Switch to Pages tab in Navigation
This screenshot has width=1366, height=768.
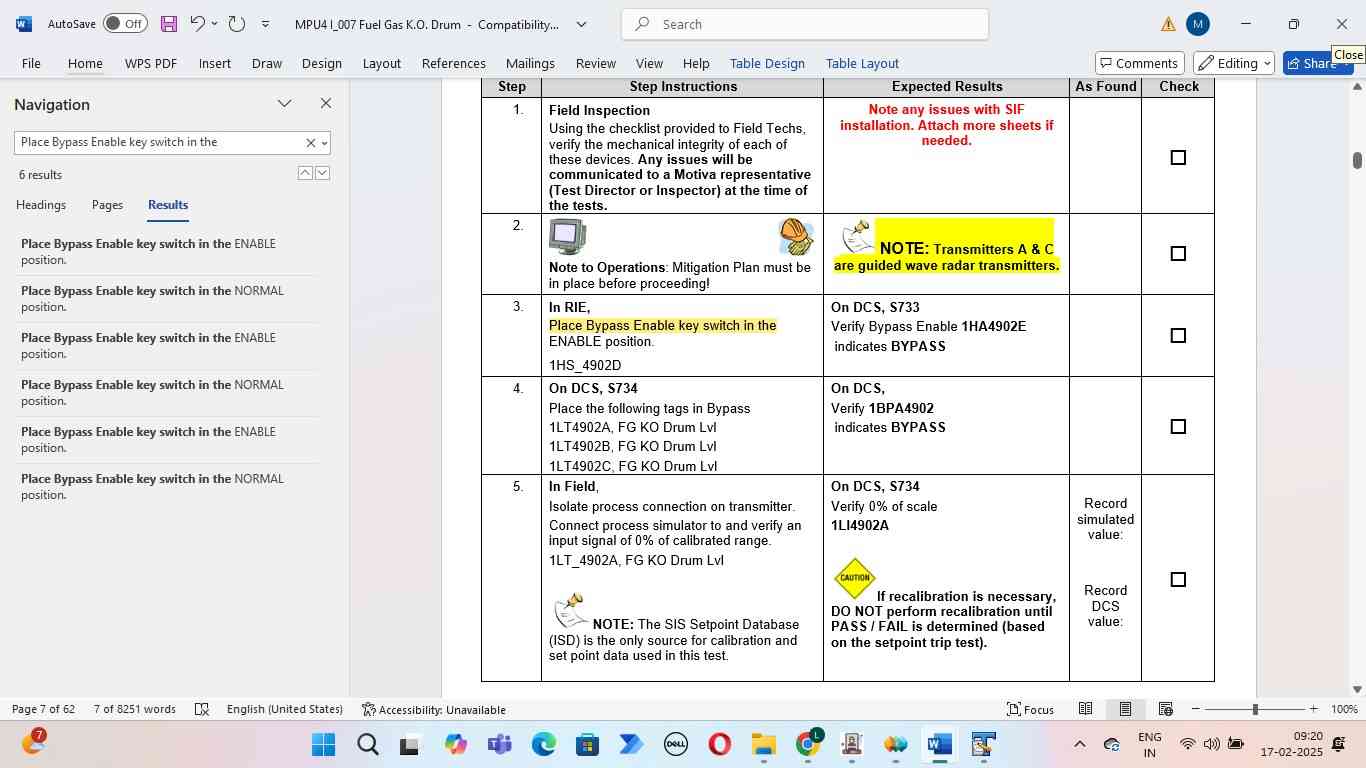(107, 205)
